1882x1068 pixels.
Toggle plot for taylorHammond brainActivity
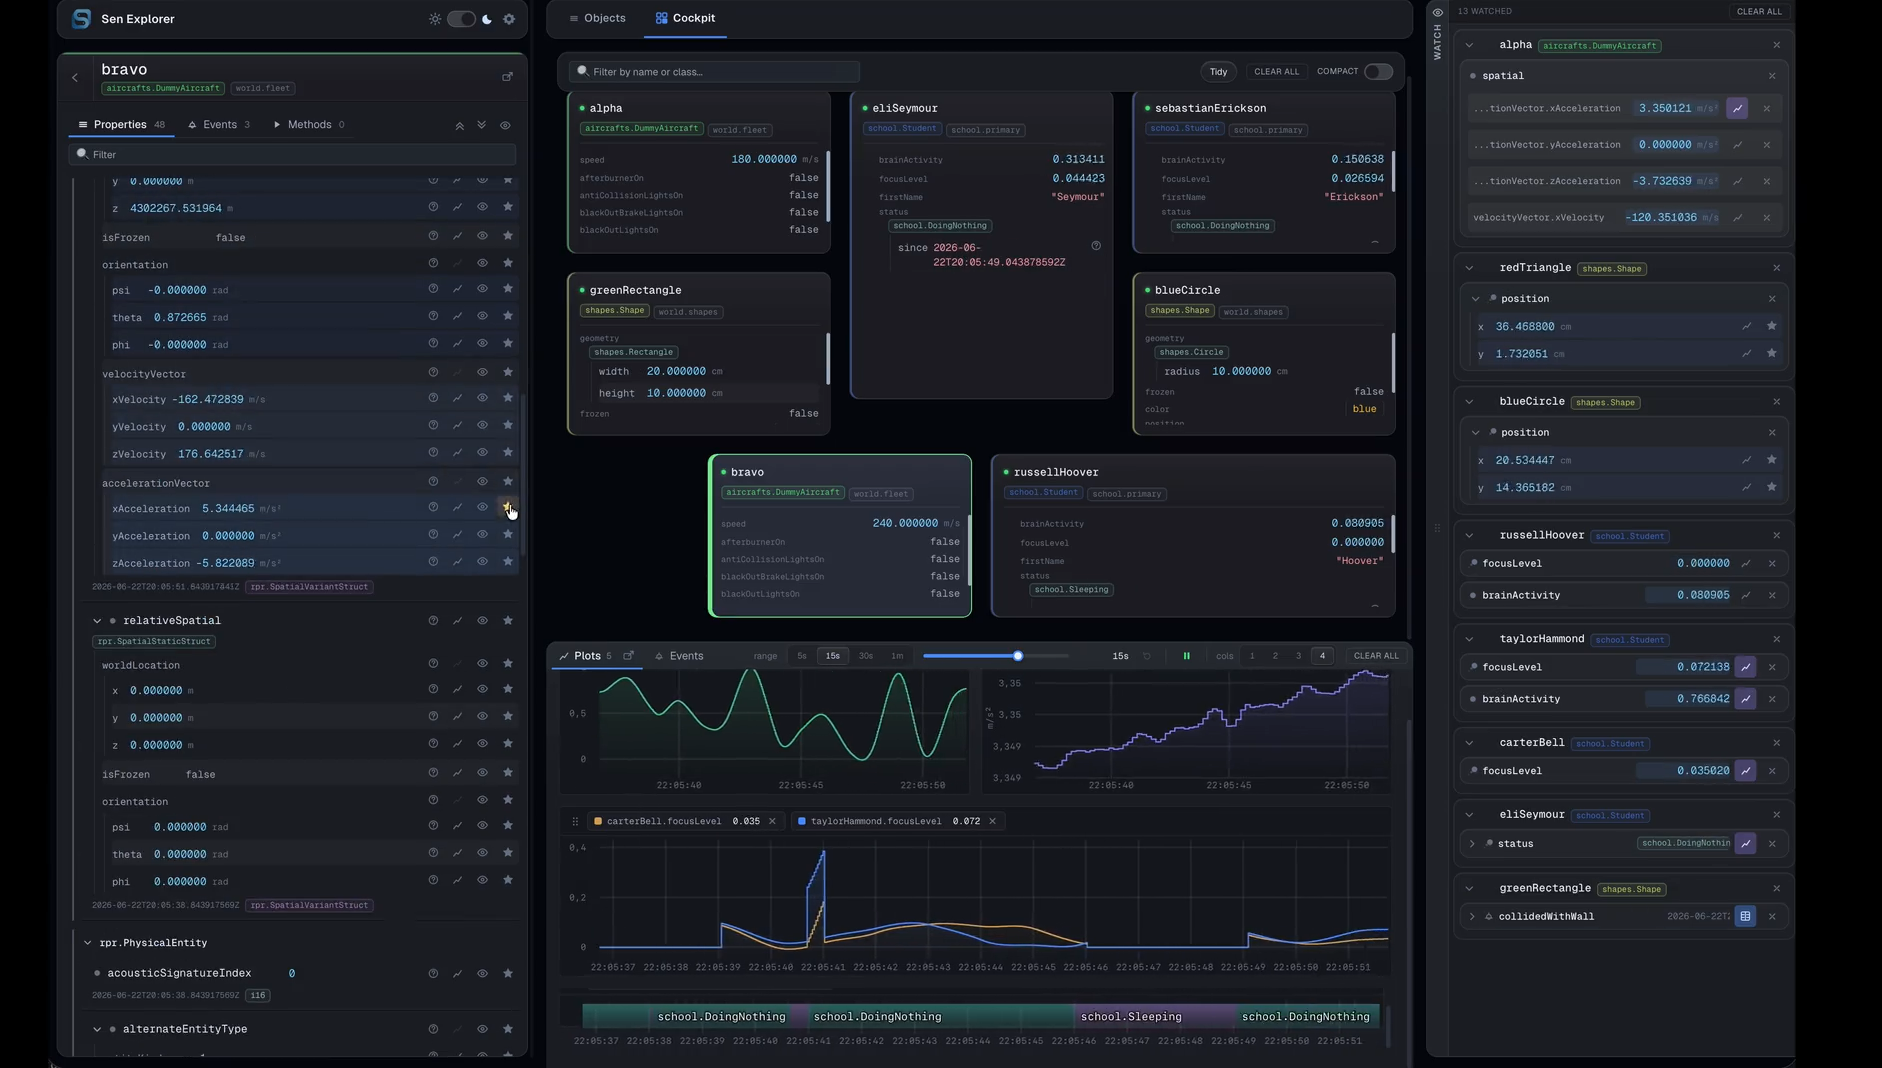point(1745,699)
